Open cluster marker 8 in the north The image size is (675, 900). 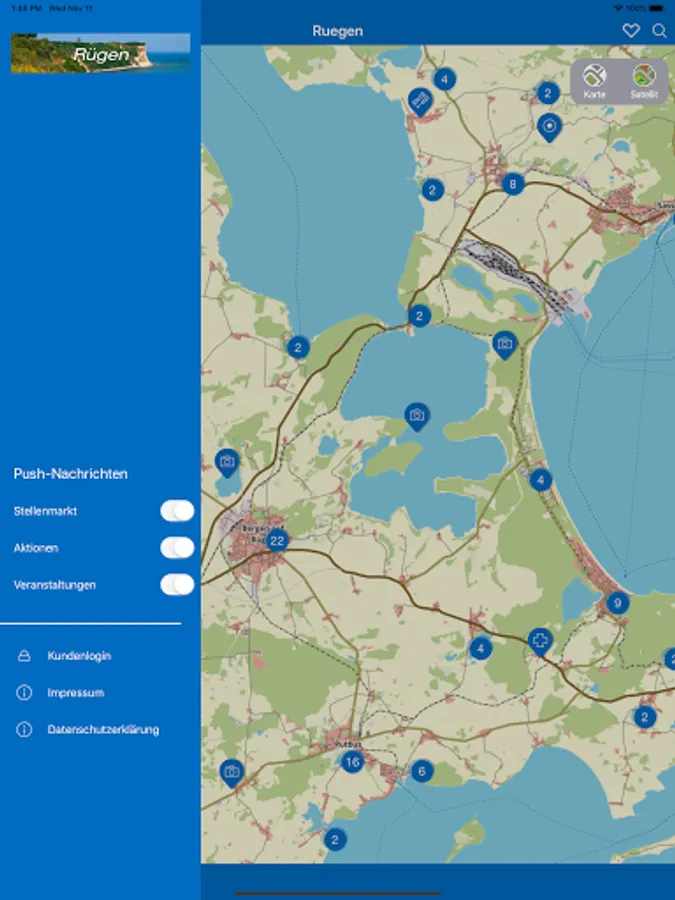[x=513, y=184]
